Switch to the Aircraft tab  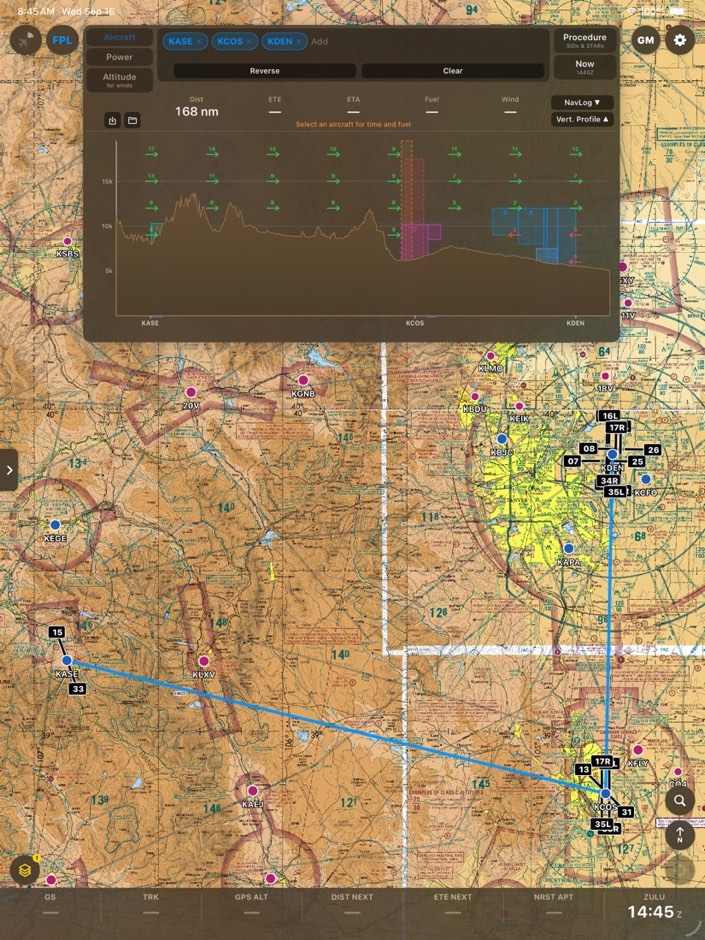pos(119,37)
